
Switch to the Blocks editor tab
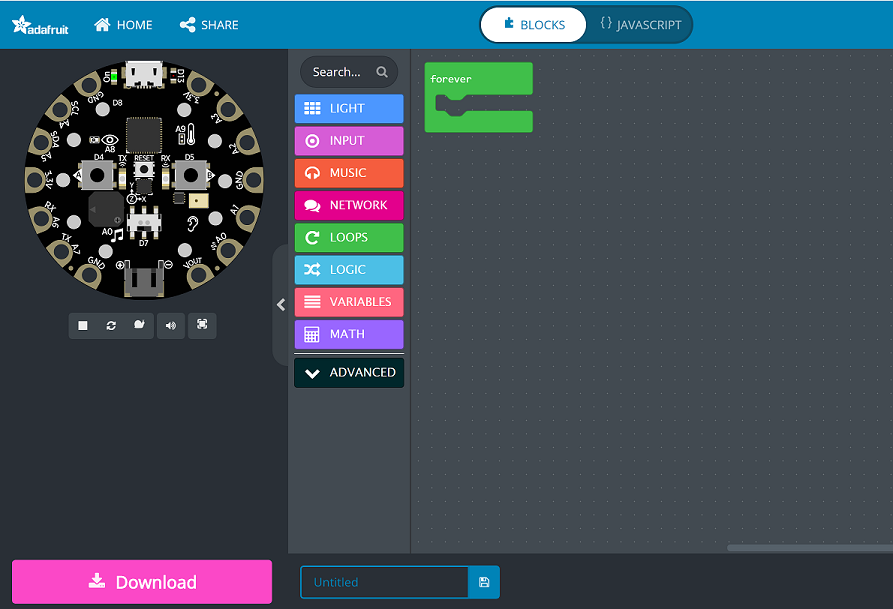click(x=534, y=25)
